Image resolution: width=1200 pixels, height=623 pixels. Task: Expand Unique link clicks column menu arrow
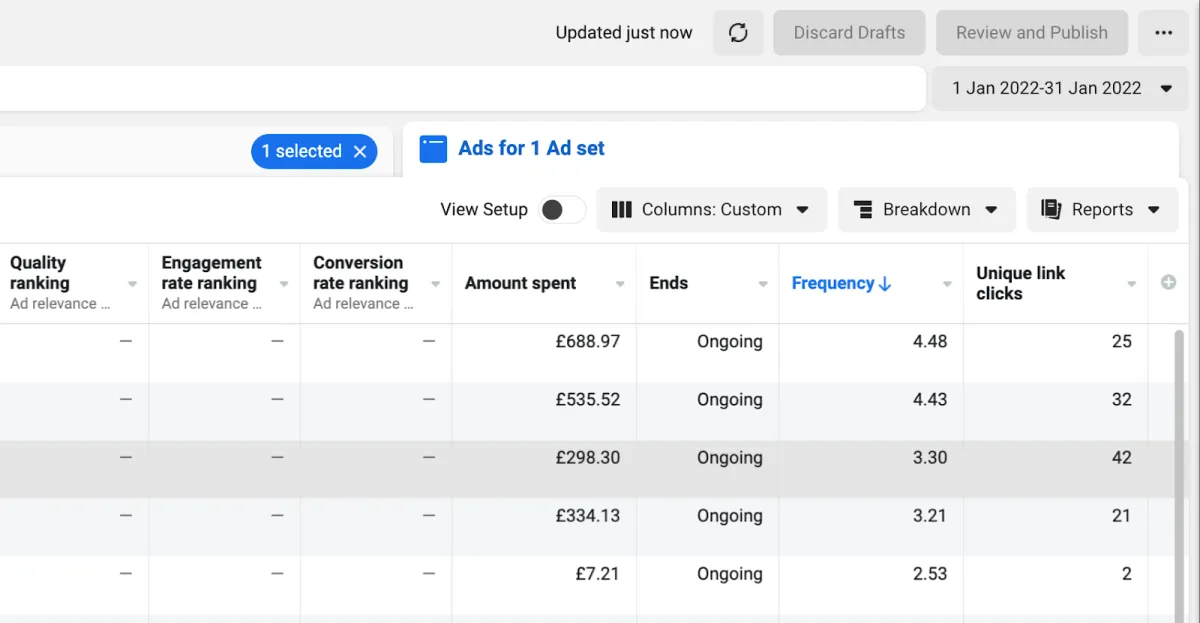1132,284
